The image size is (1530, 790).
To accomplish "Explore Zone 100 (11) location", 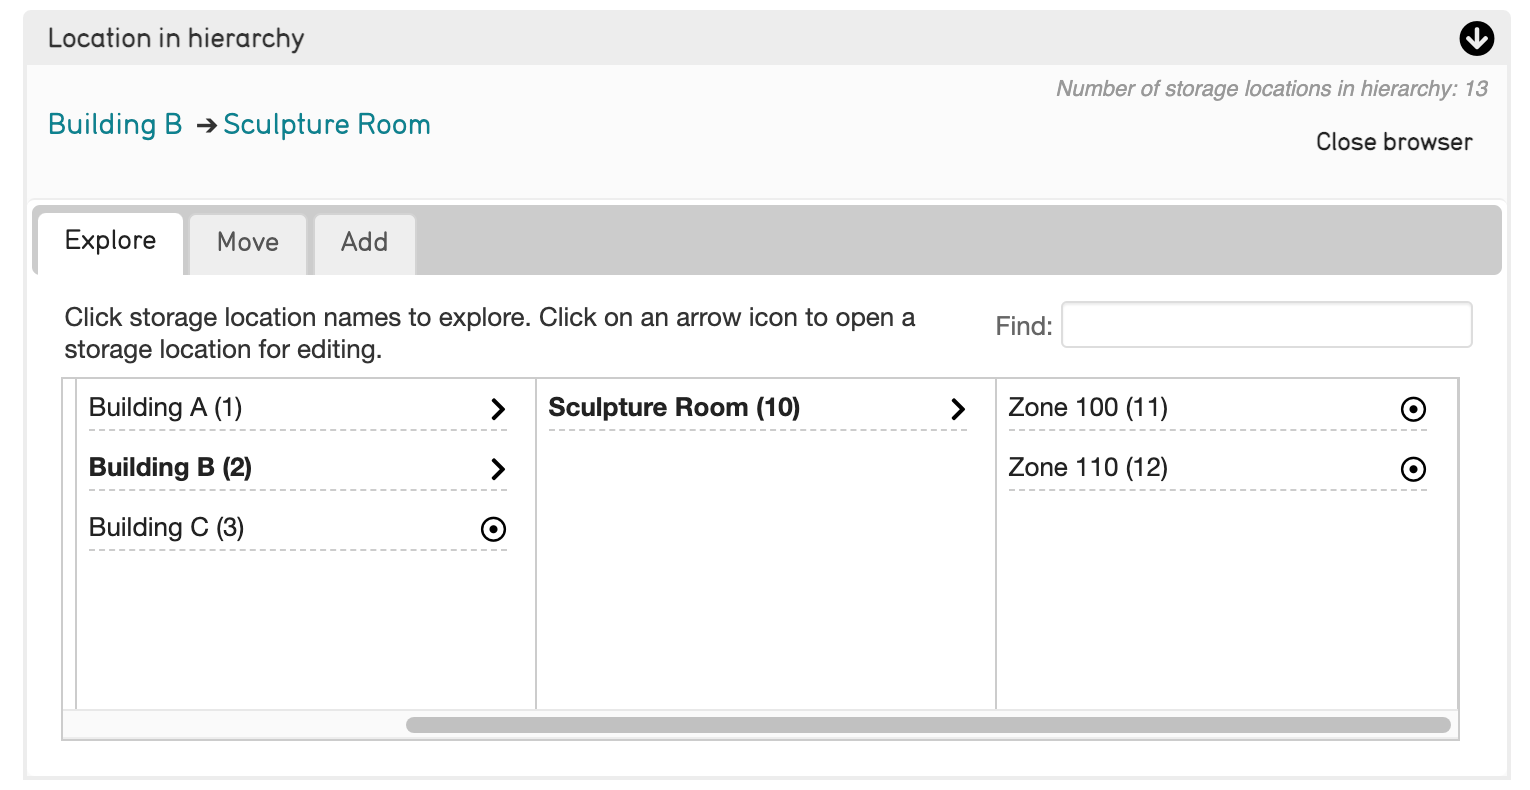I will (1087, 408).
